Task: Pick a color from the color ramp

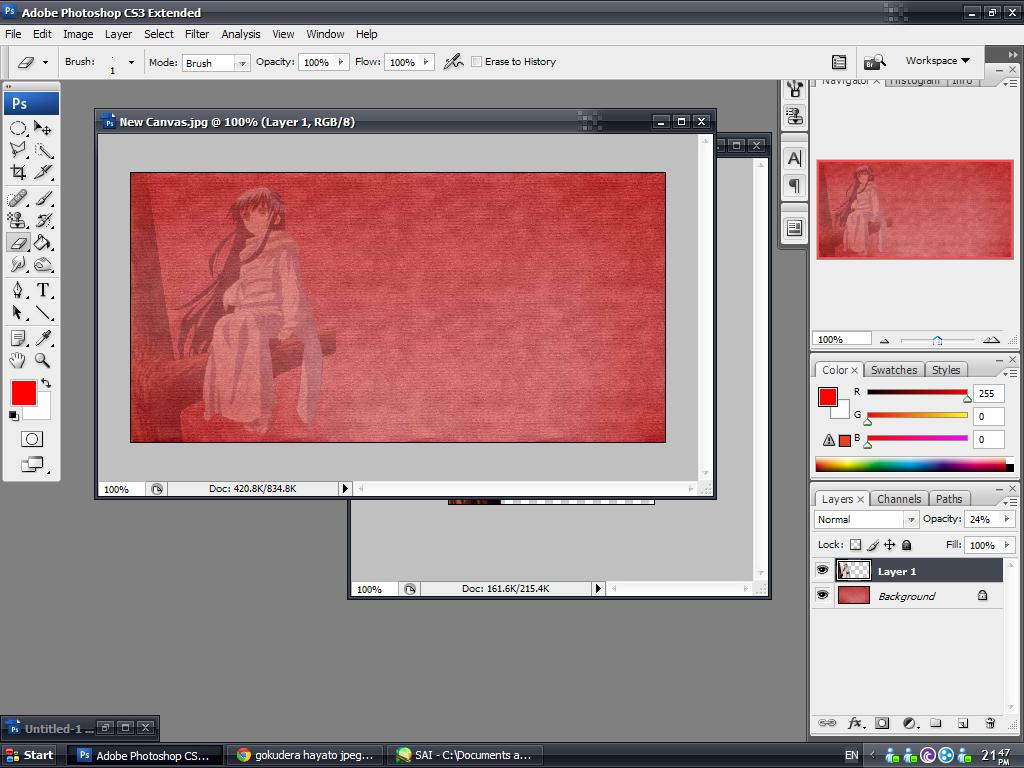Action: (x=914, y=465)
